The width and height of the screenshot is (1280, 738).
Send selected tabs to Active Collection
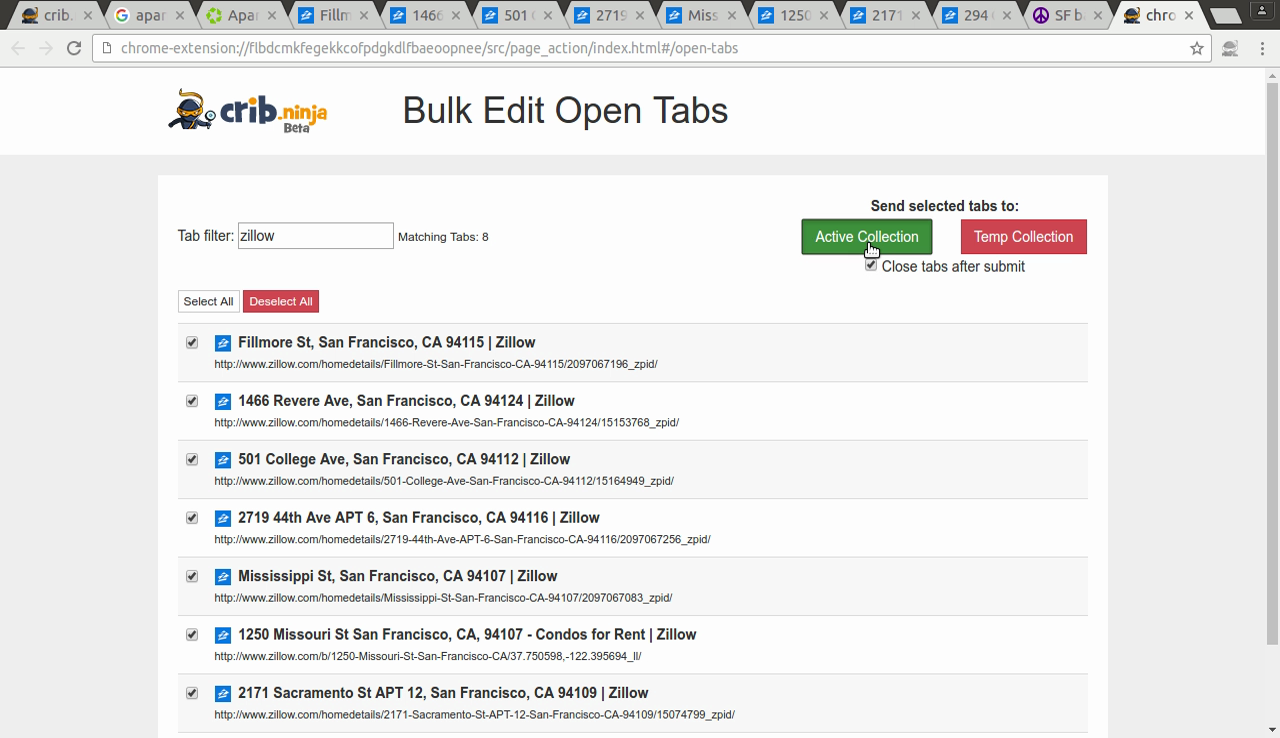(866, 237)
